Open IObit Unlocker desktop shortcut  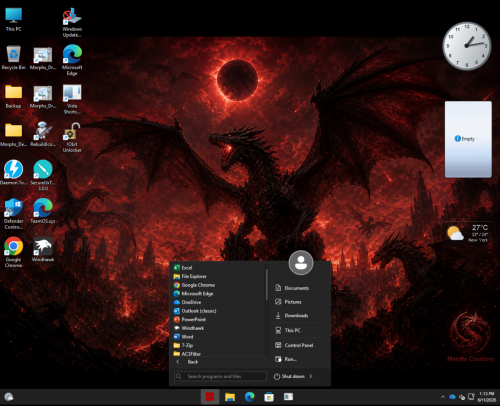72,137
